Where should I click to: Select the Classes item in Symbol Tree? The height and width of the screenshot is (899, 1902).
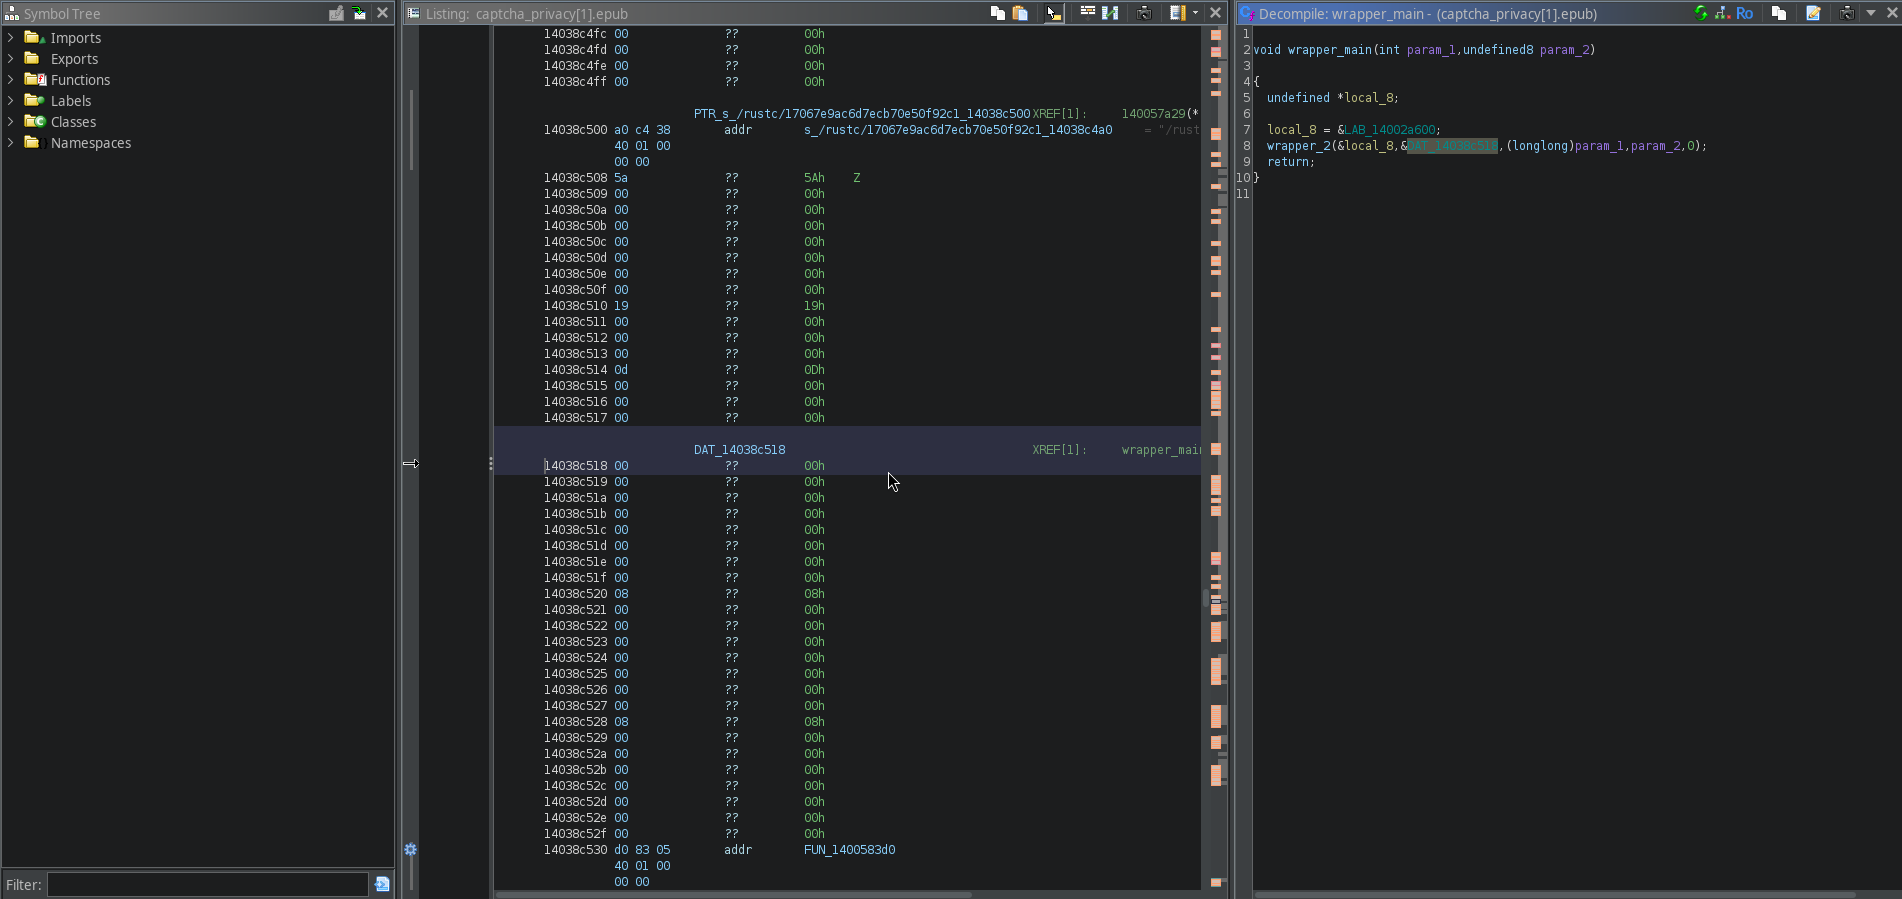point(73,122)
